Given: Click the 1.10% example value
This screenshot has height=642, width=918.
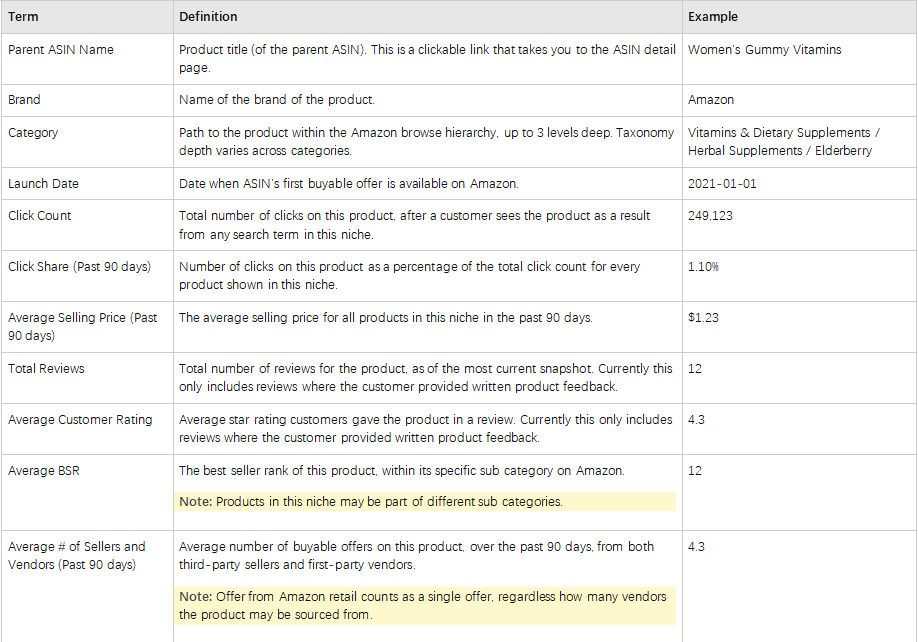Looking at the screenshot, I should point(703,267).
